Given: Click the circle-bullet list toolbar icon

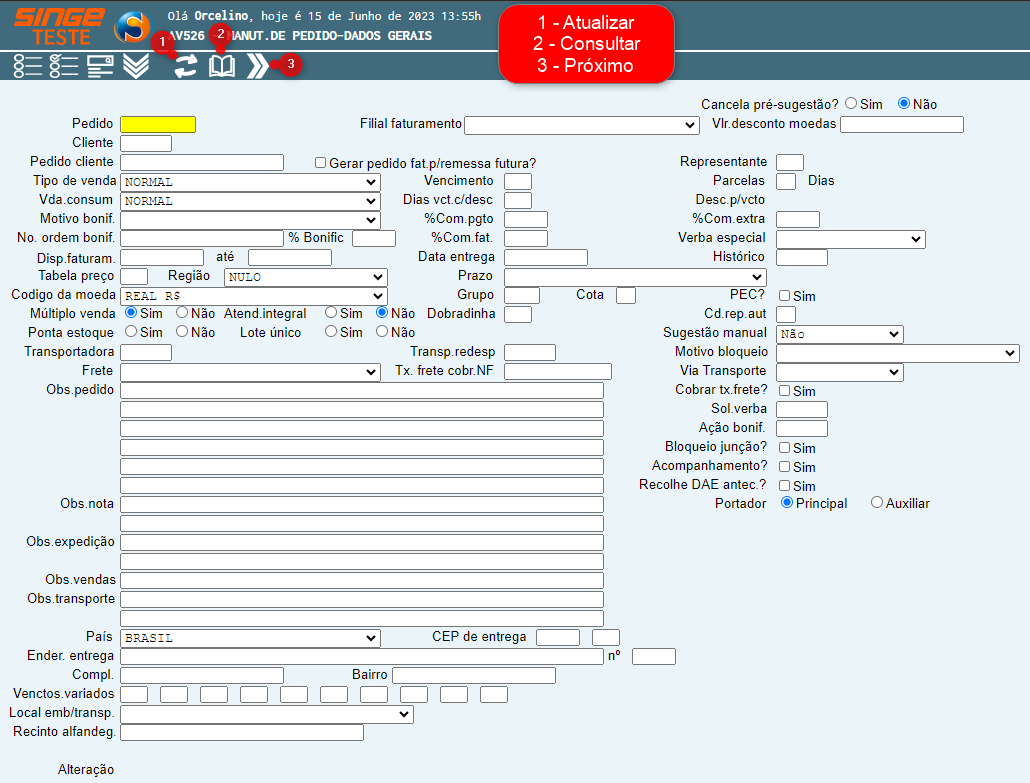Looking at the screenshot, I should pos(28,66).
